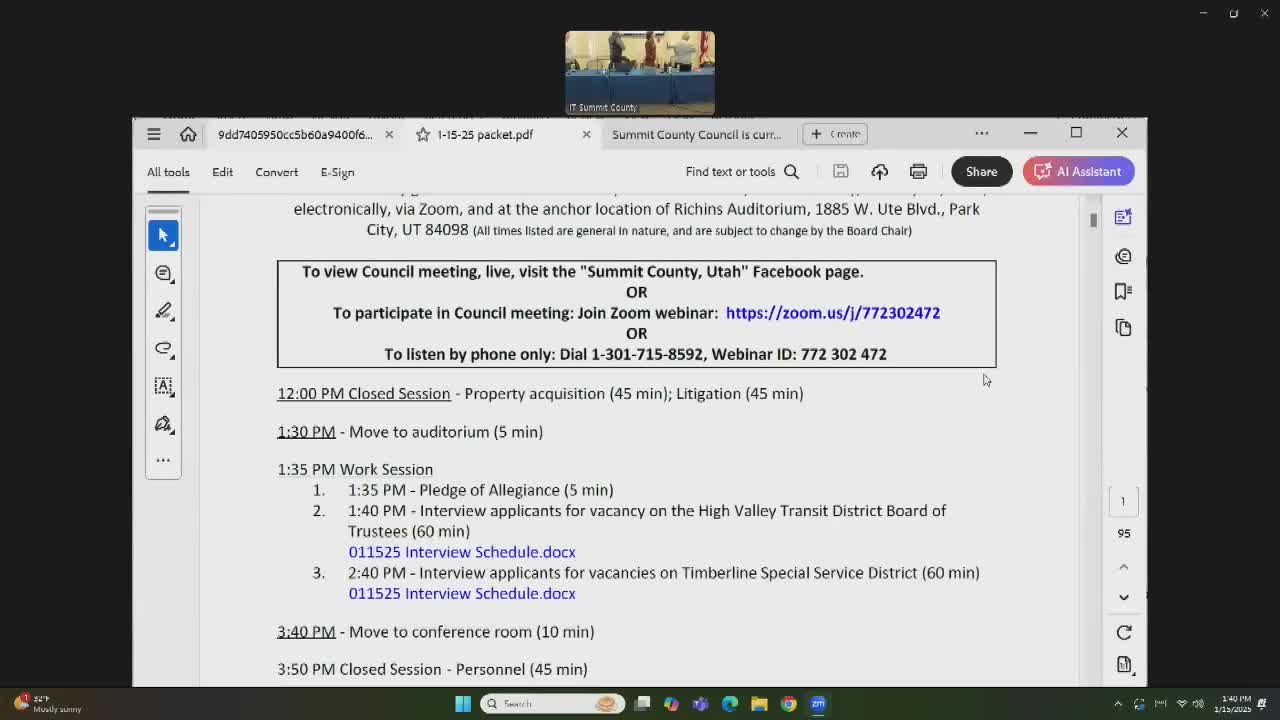Select the text box tool
The image size is (1280, 720).
point(163,386)
